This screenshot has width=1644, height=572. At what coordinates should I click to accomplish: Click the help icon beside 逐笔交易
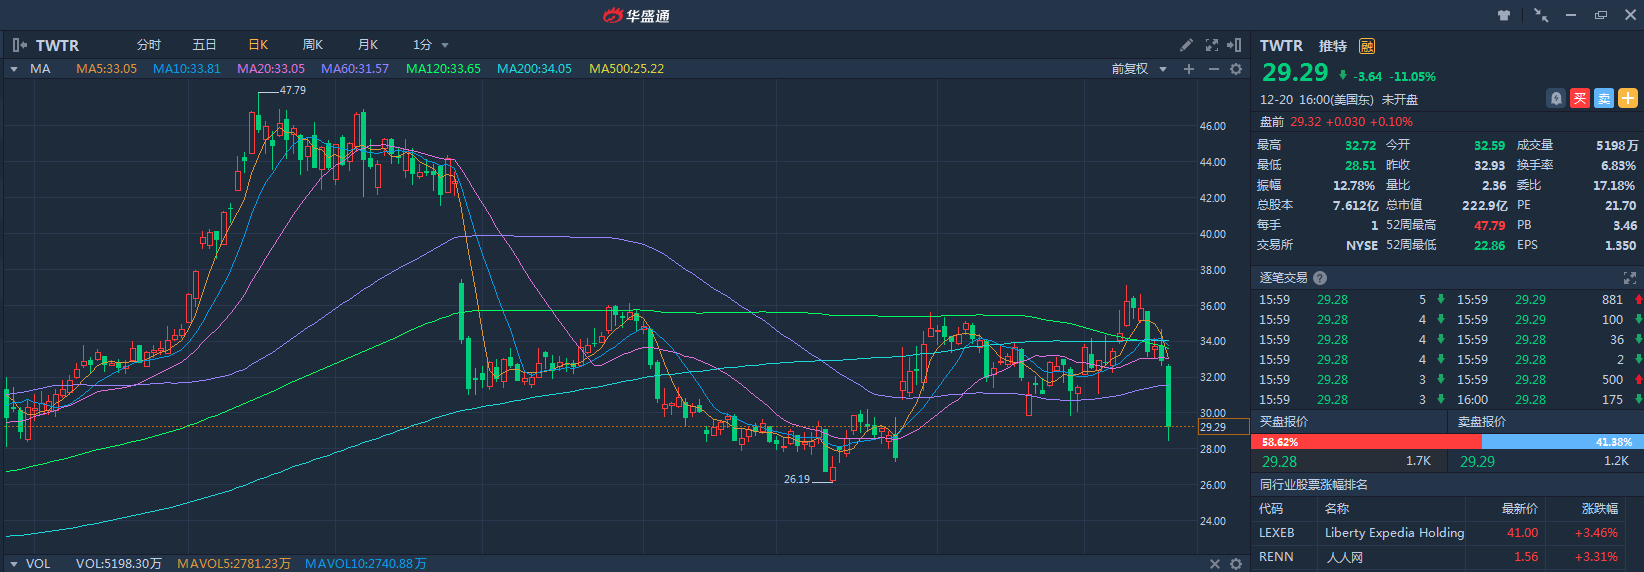(x=1320, y=278)
